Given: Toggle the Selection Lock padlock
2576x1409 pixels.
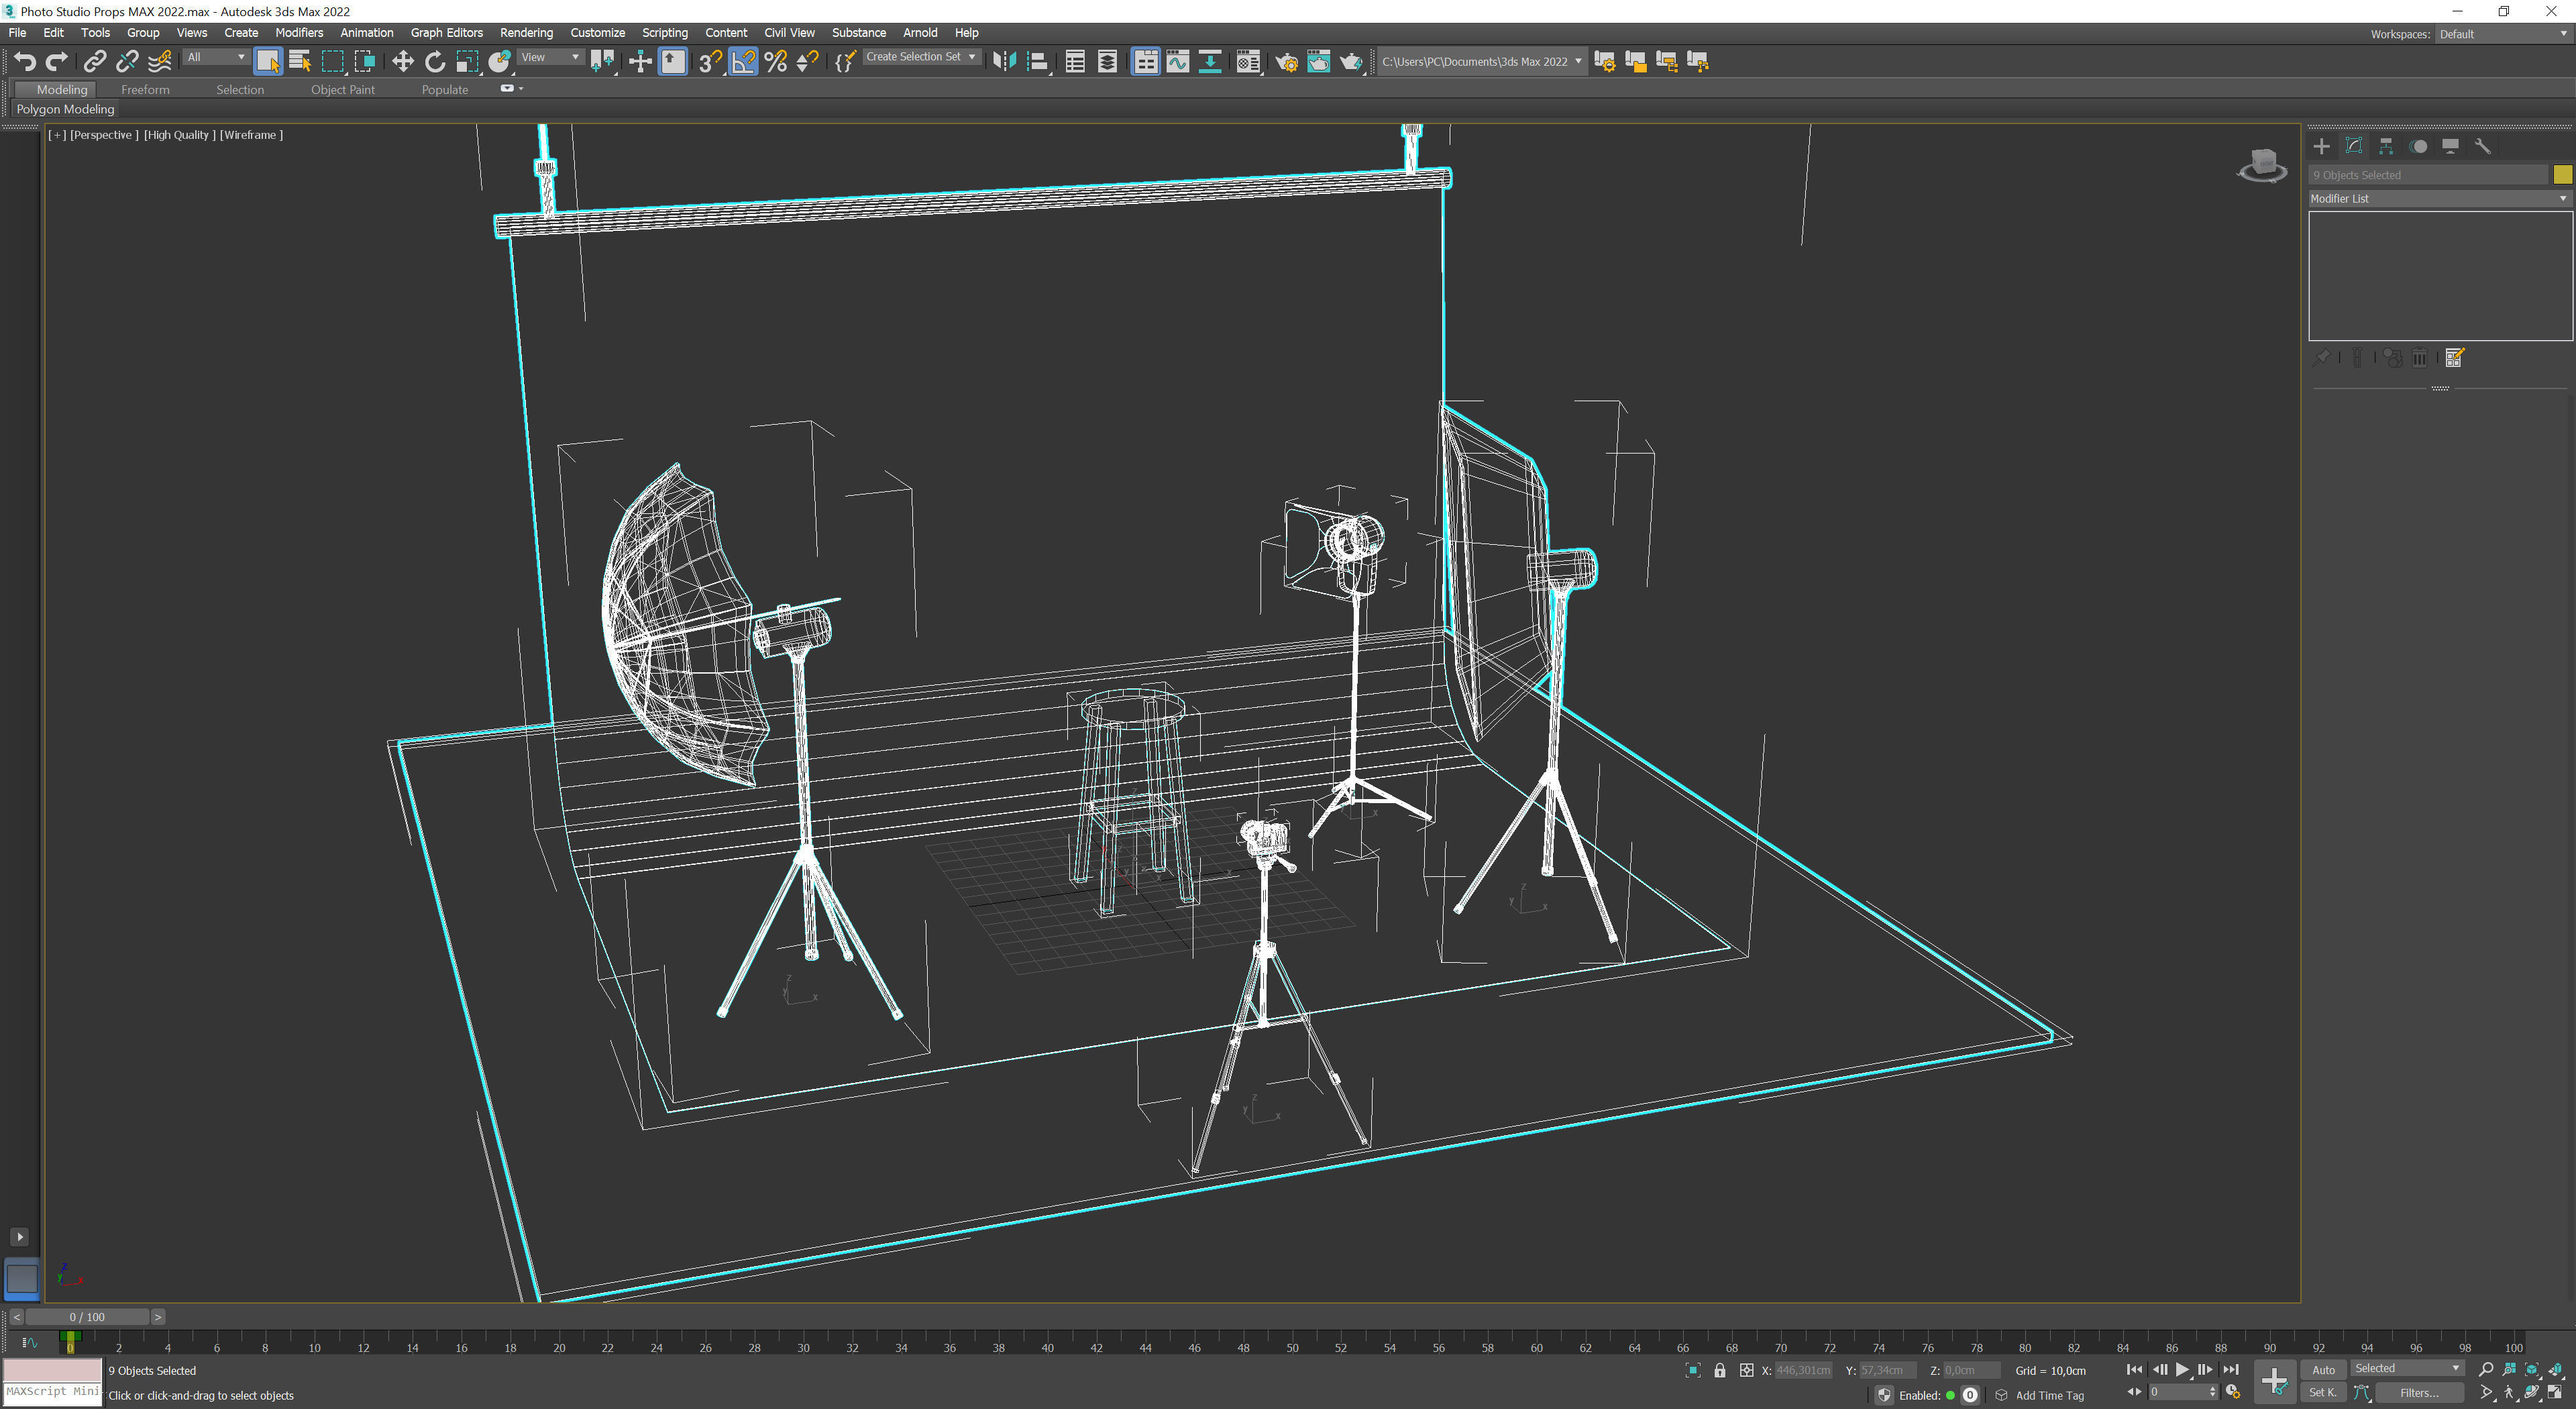Looking at the screenshot, I should click(1719, 1370).
